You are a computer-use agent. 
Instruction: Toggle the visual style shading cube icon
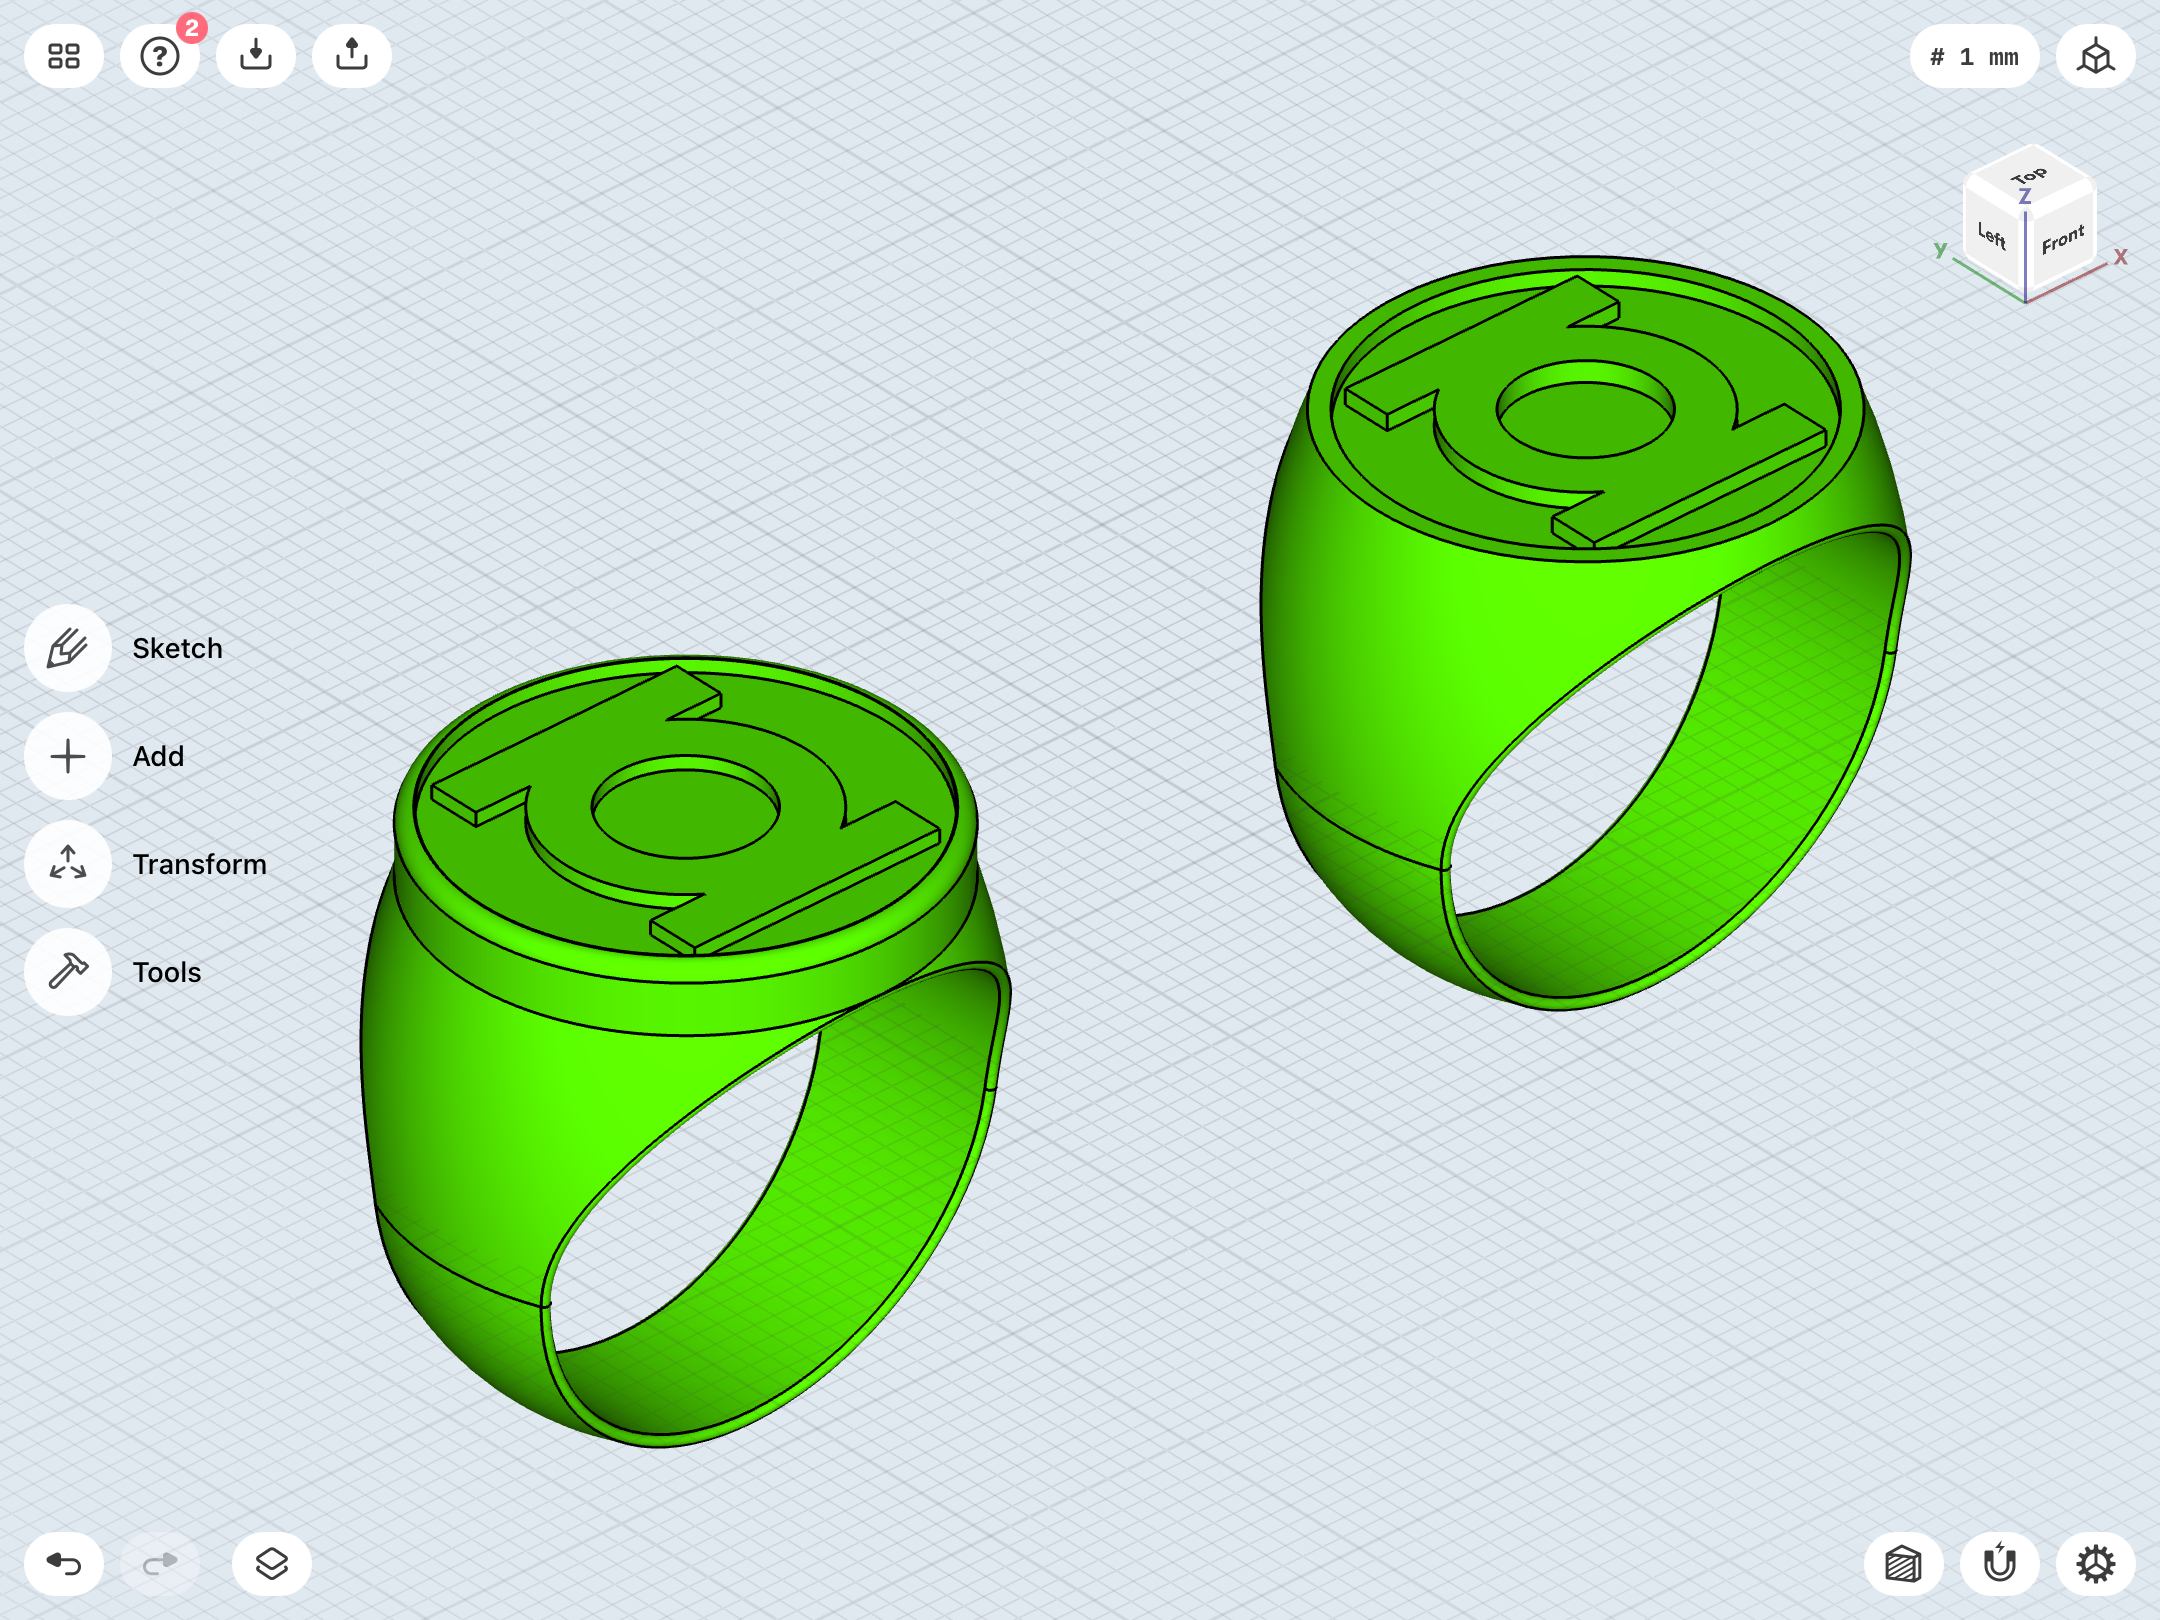pyautogui.click(x=1904, y=1564)
